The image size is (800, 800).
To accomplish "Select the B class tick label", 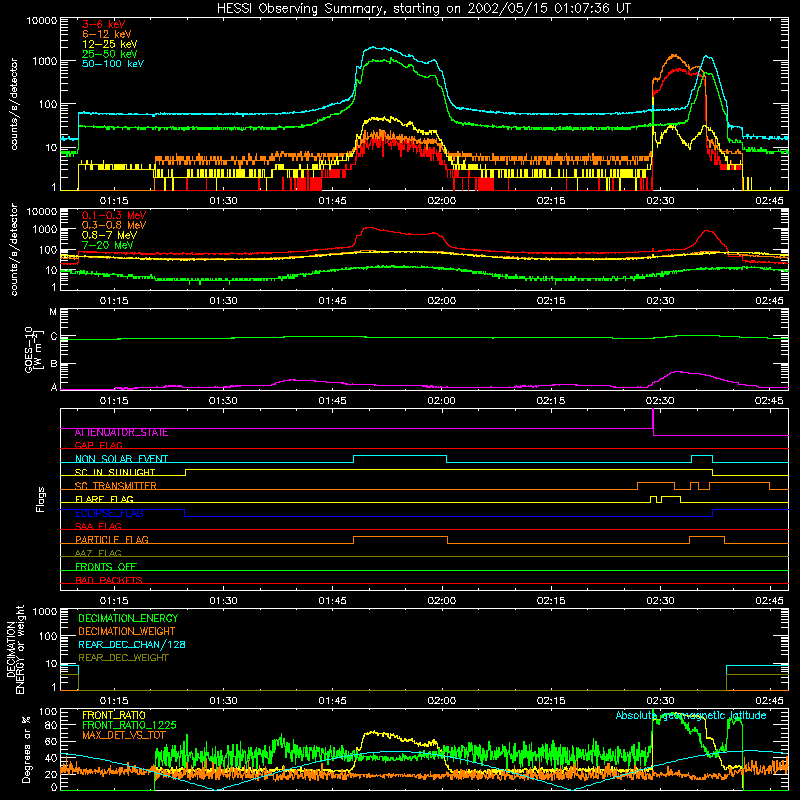I will coord(54,364).
